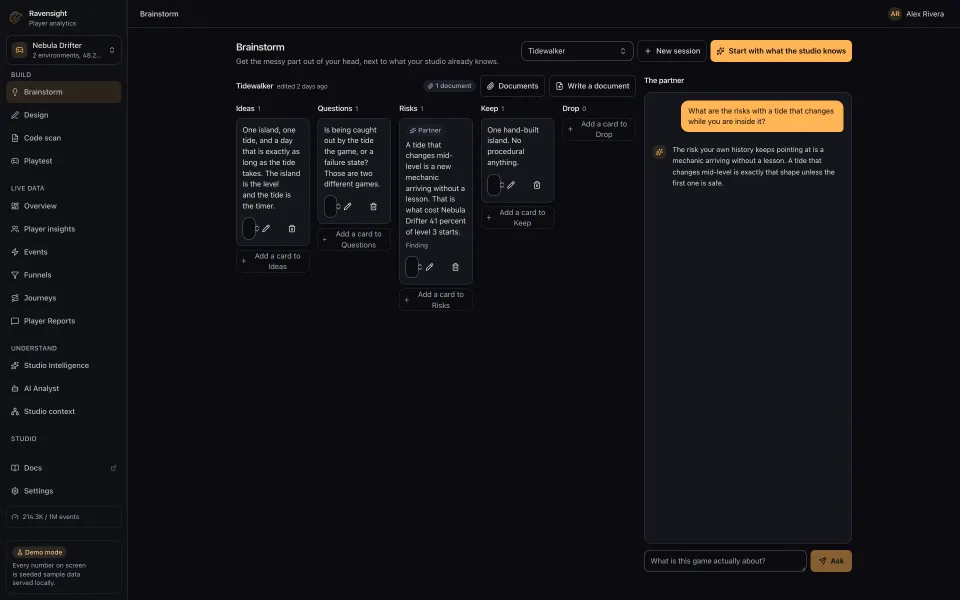Open the column selector on Questions card
This screenshot has height=600, width=960.
coord(331,206)
